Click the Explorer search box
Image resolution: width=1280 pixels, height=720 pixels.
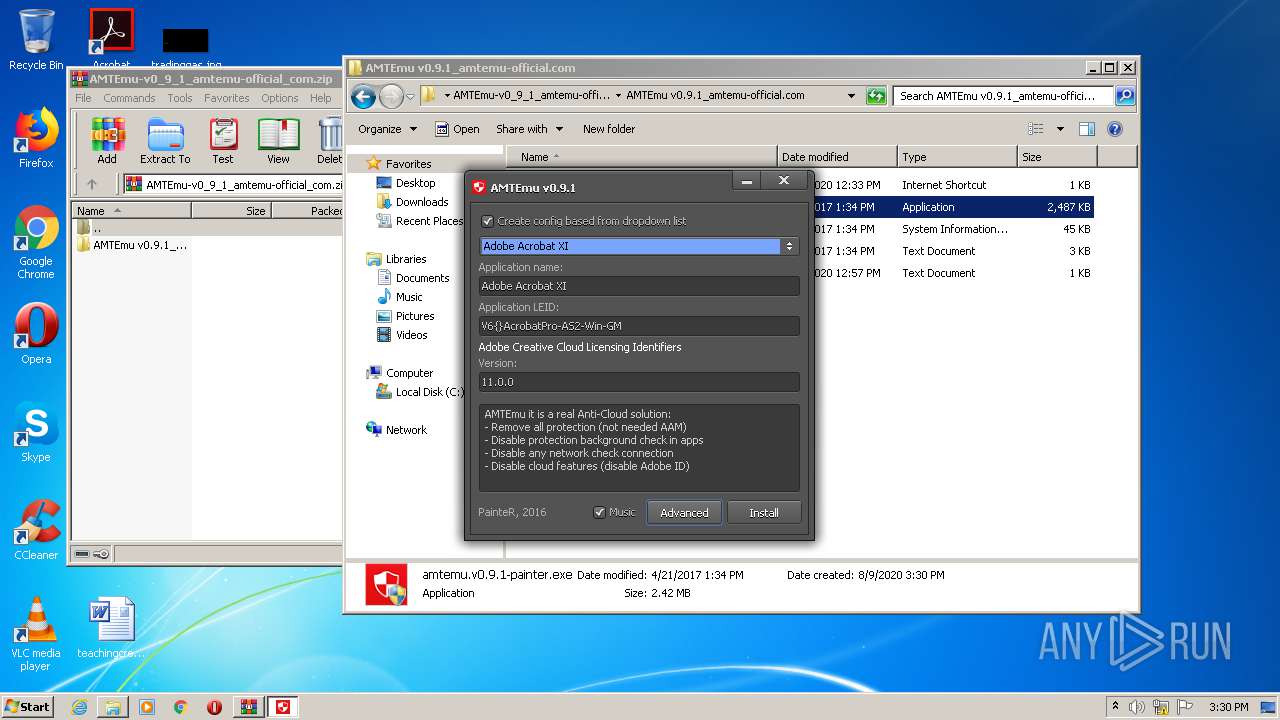tap(1003, 96)
